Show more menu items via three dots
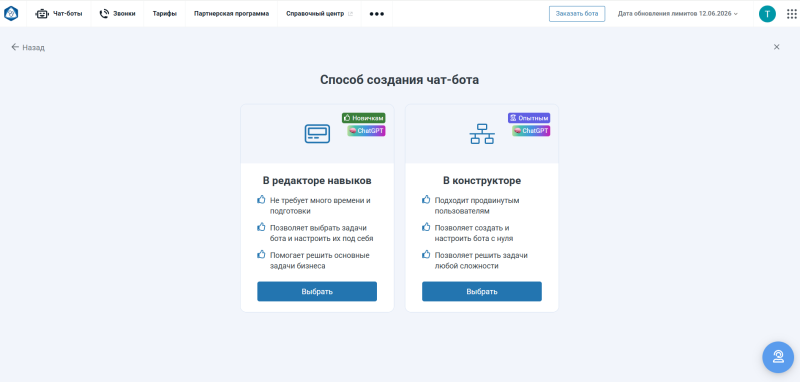Viewport: 800px width, 382px height. [377, 14]
